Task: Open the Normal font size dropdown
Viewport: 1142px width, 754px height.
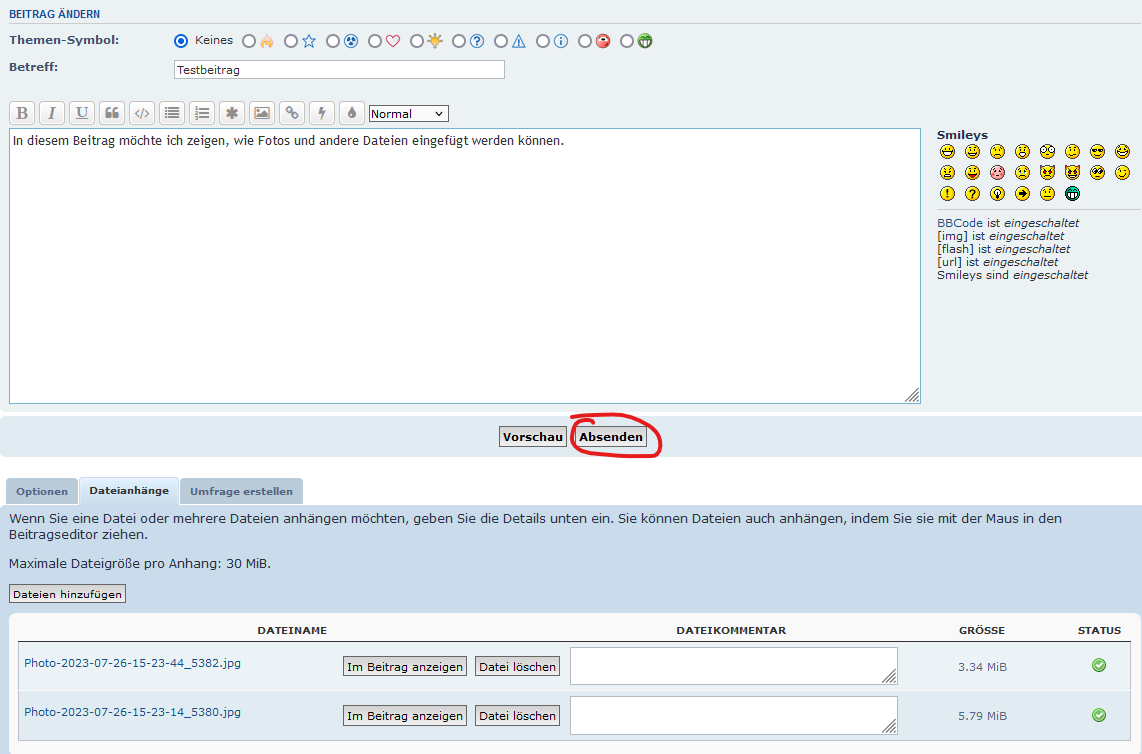Action: coord(408,114)
